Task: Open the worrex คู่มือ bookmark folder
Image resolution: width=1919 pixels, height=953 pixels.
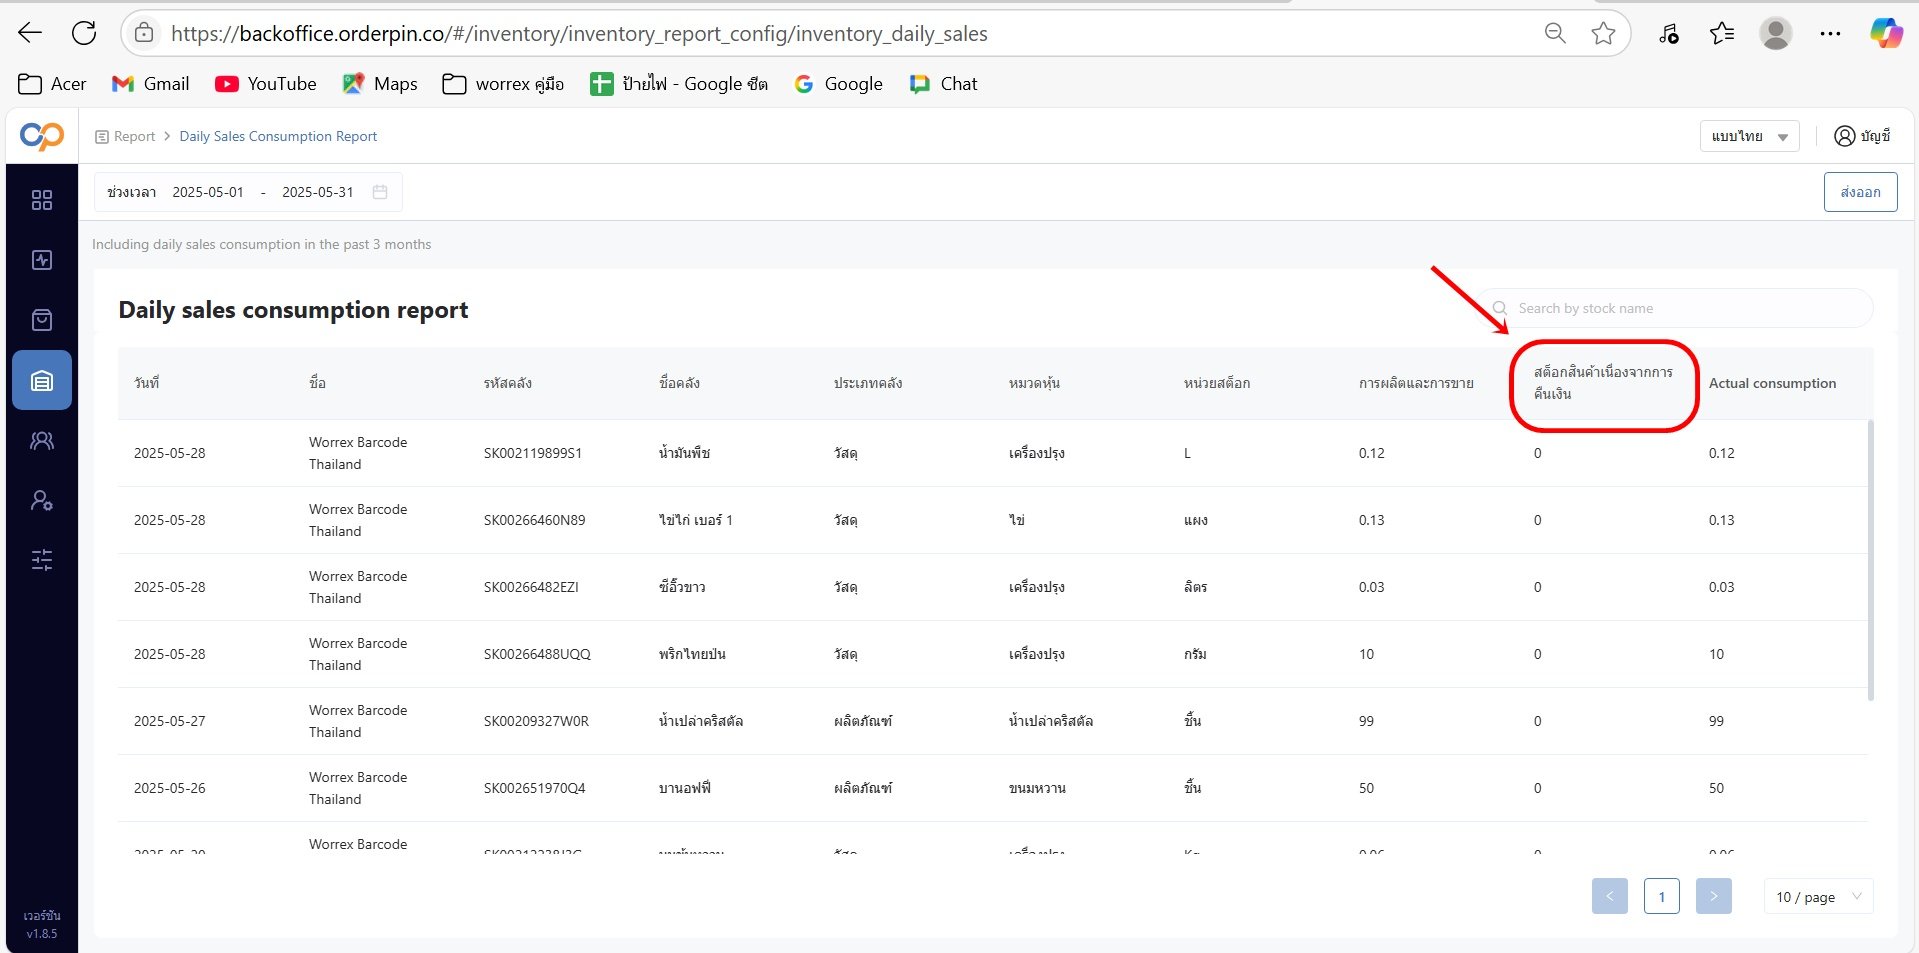Action: pos(503,84)
